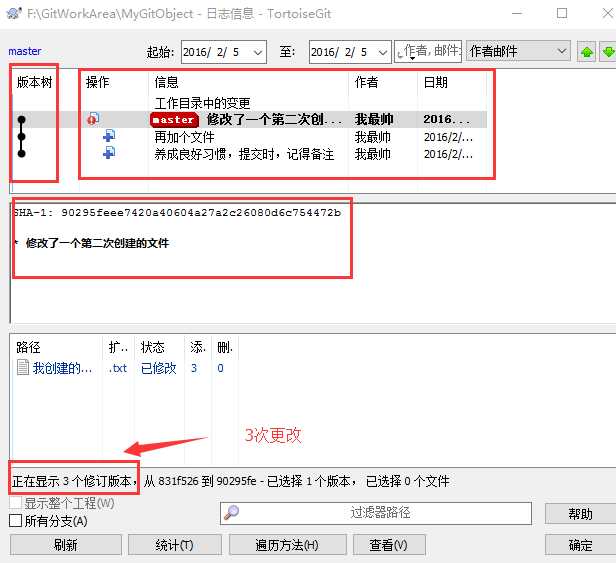Click the 刷新 button

[x=66, y=545]
